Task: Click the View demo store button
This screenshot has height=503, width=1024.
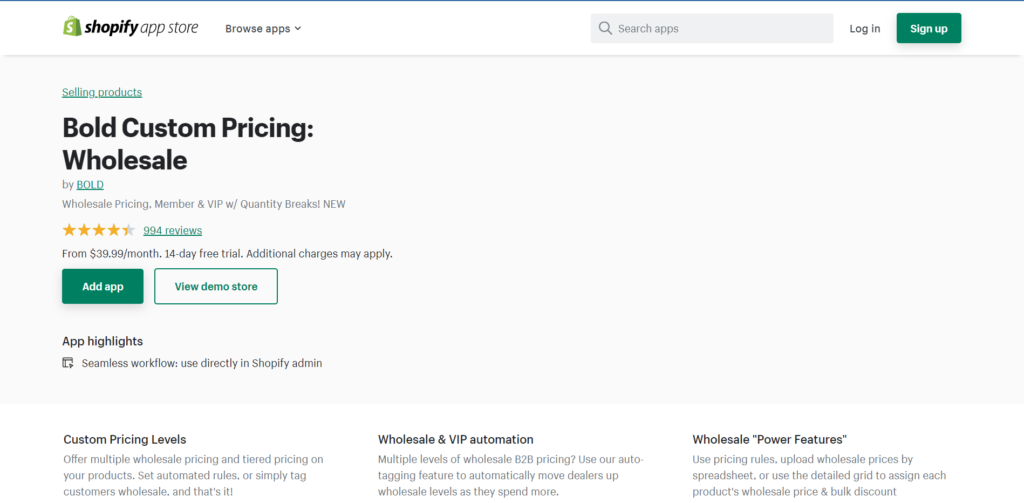Action: coord(216,286)
